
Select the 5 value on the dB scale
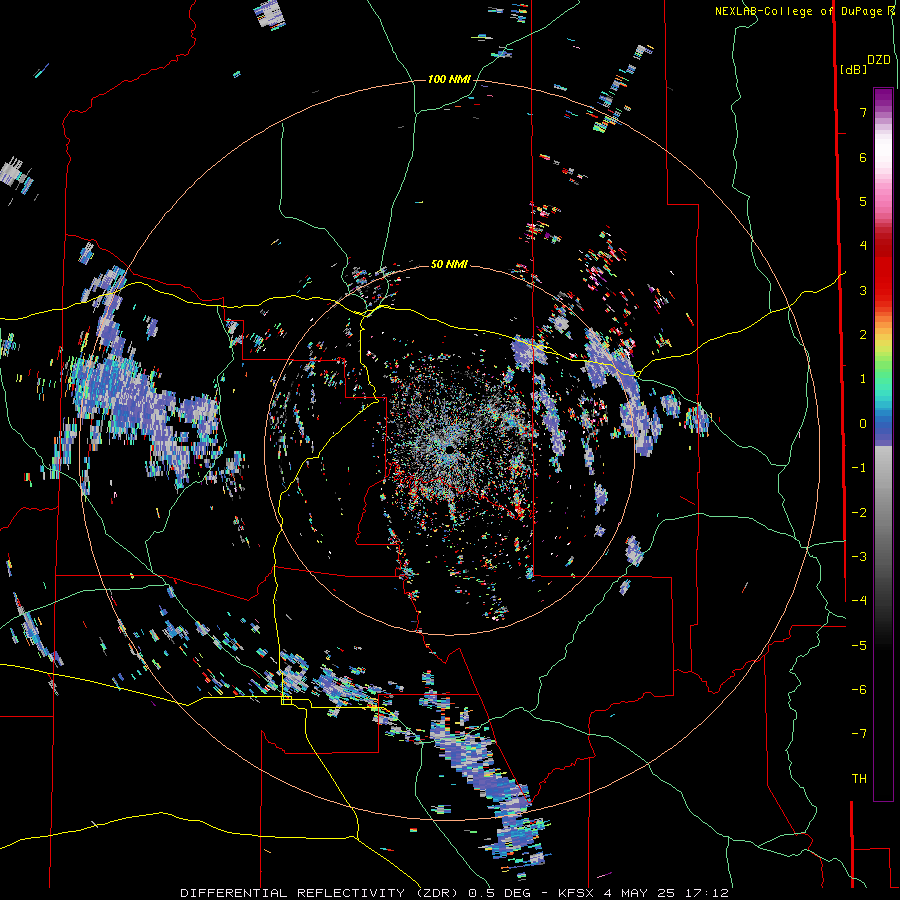click(x=863, y=201)
